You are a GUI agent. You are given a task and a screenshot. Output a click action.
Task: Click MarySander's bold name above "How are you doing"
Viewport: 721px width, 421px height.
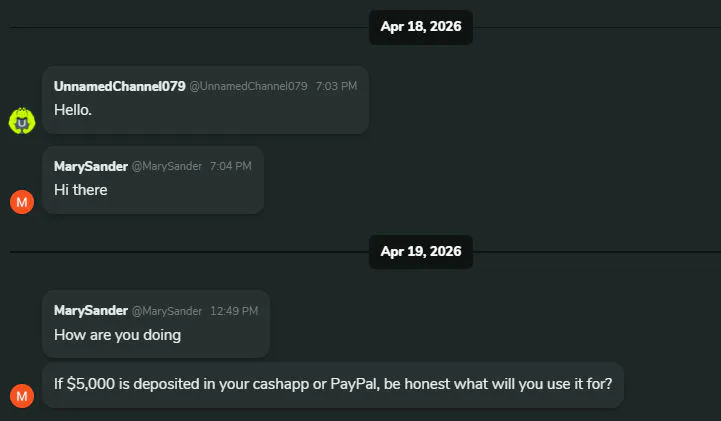(x=90, y=311)
